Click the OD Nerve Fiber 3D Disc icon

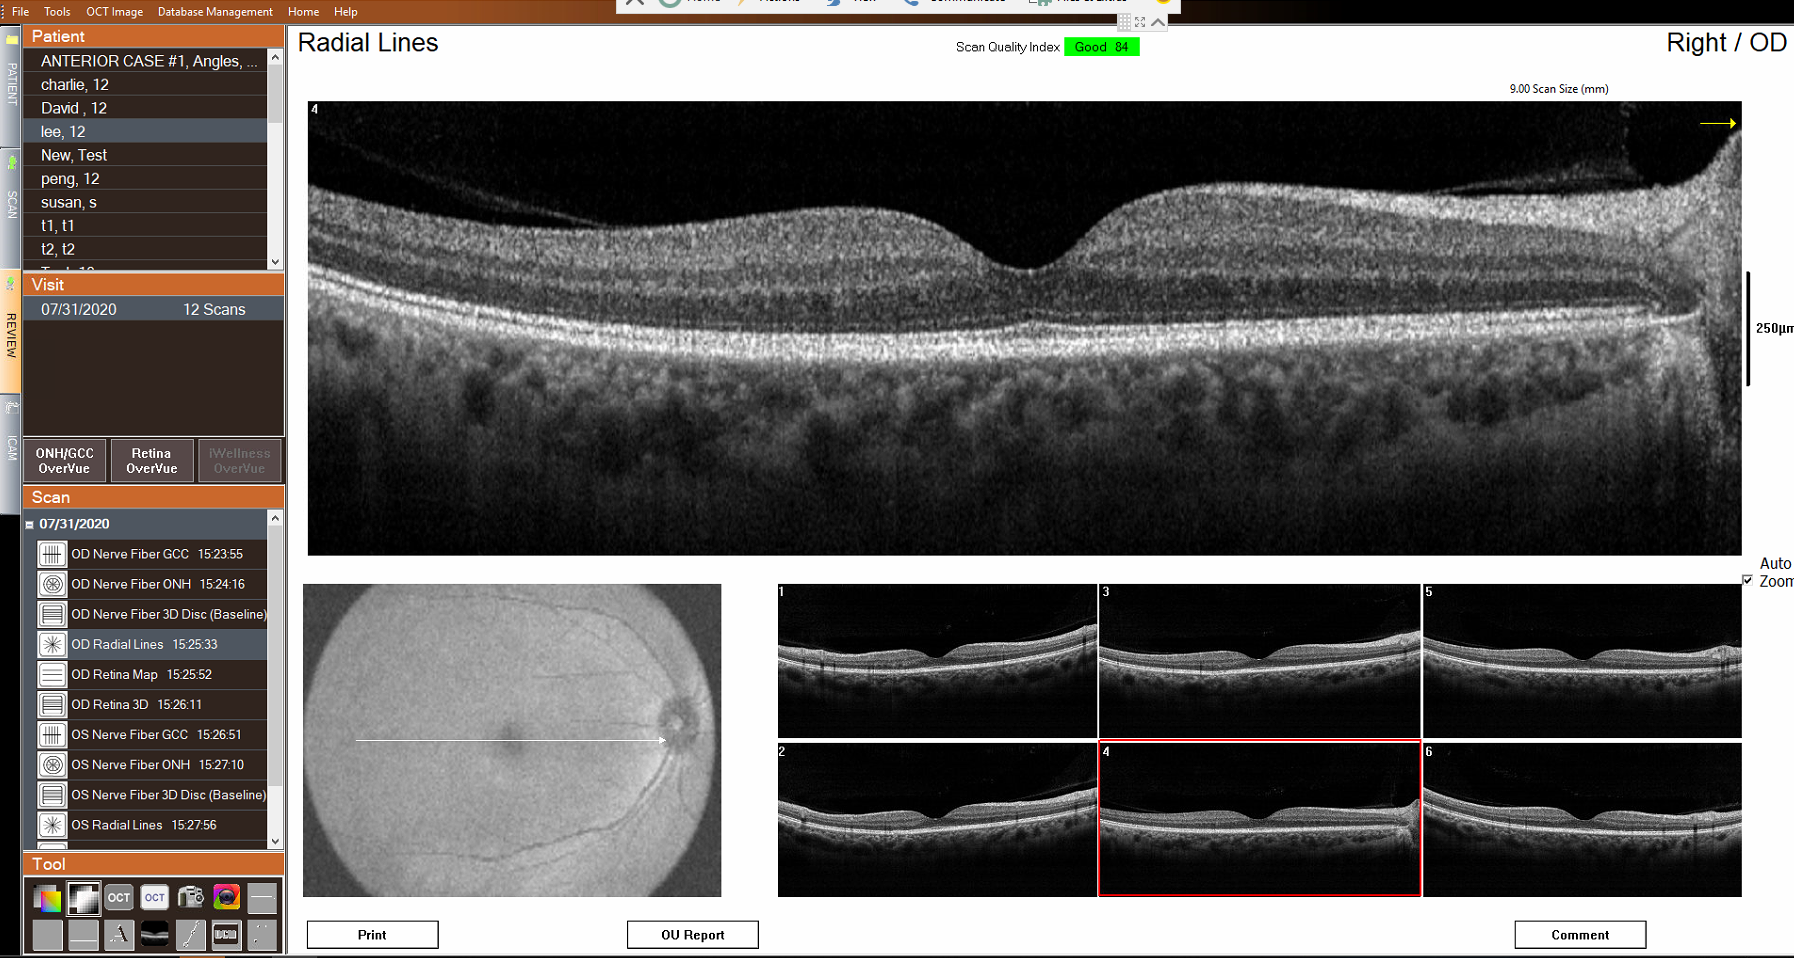tap(52, 614)
